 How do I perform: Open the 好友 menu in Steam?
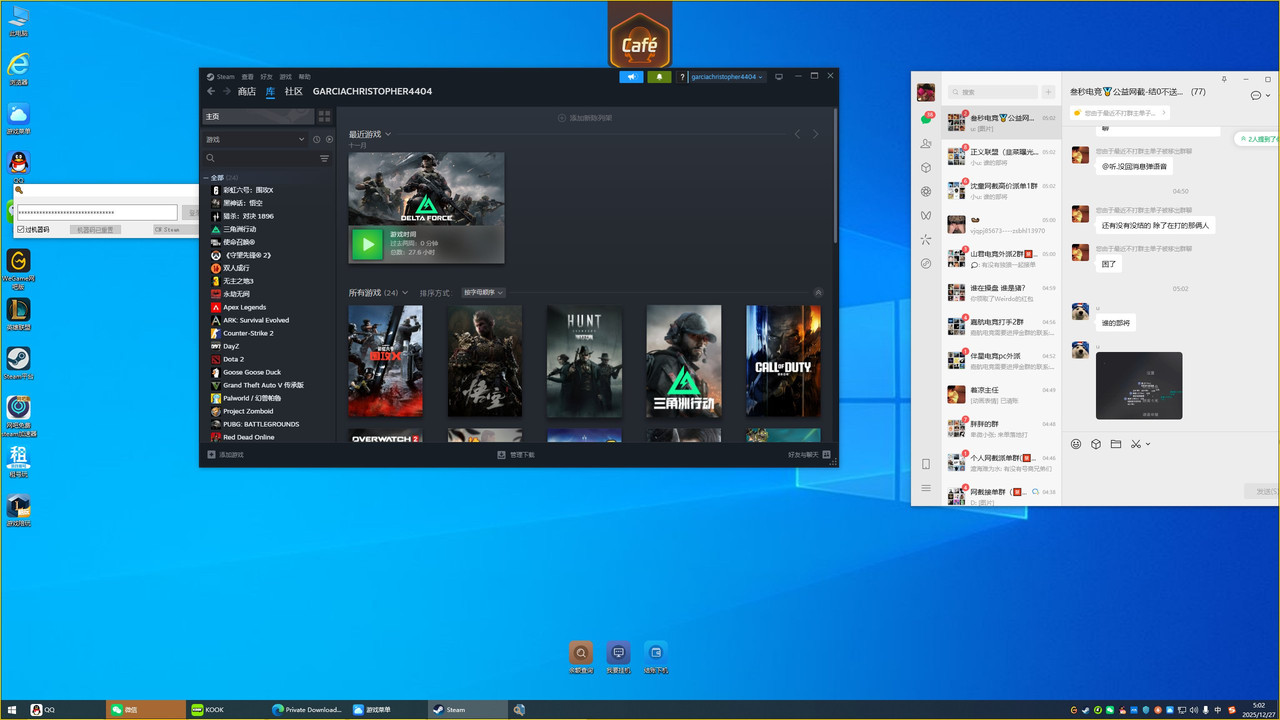coord(266,77)
